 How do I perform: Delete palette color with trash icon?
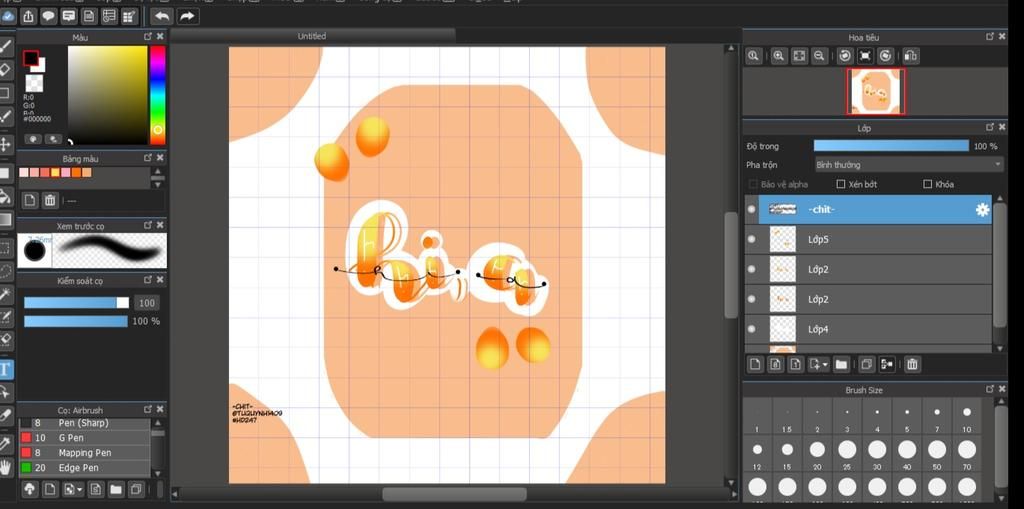tap(50, 201)
